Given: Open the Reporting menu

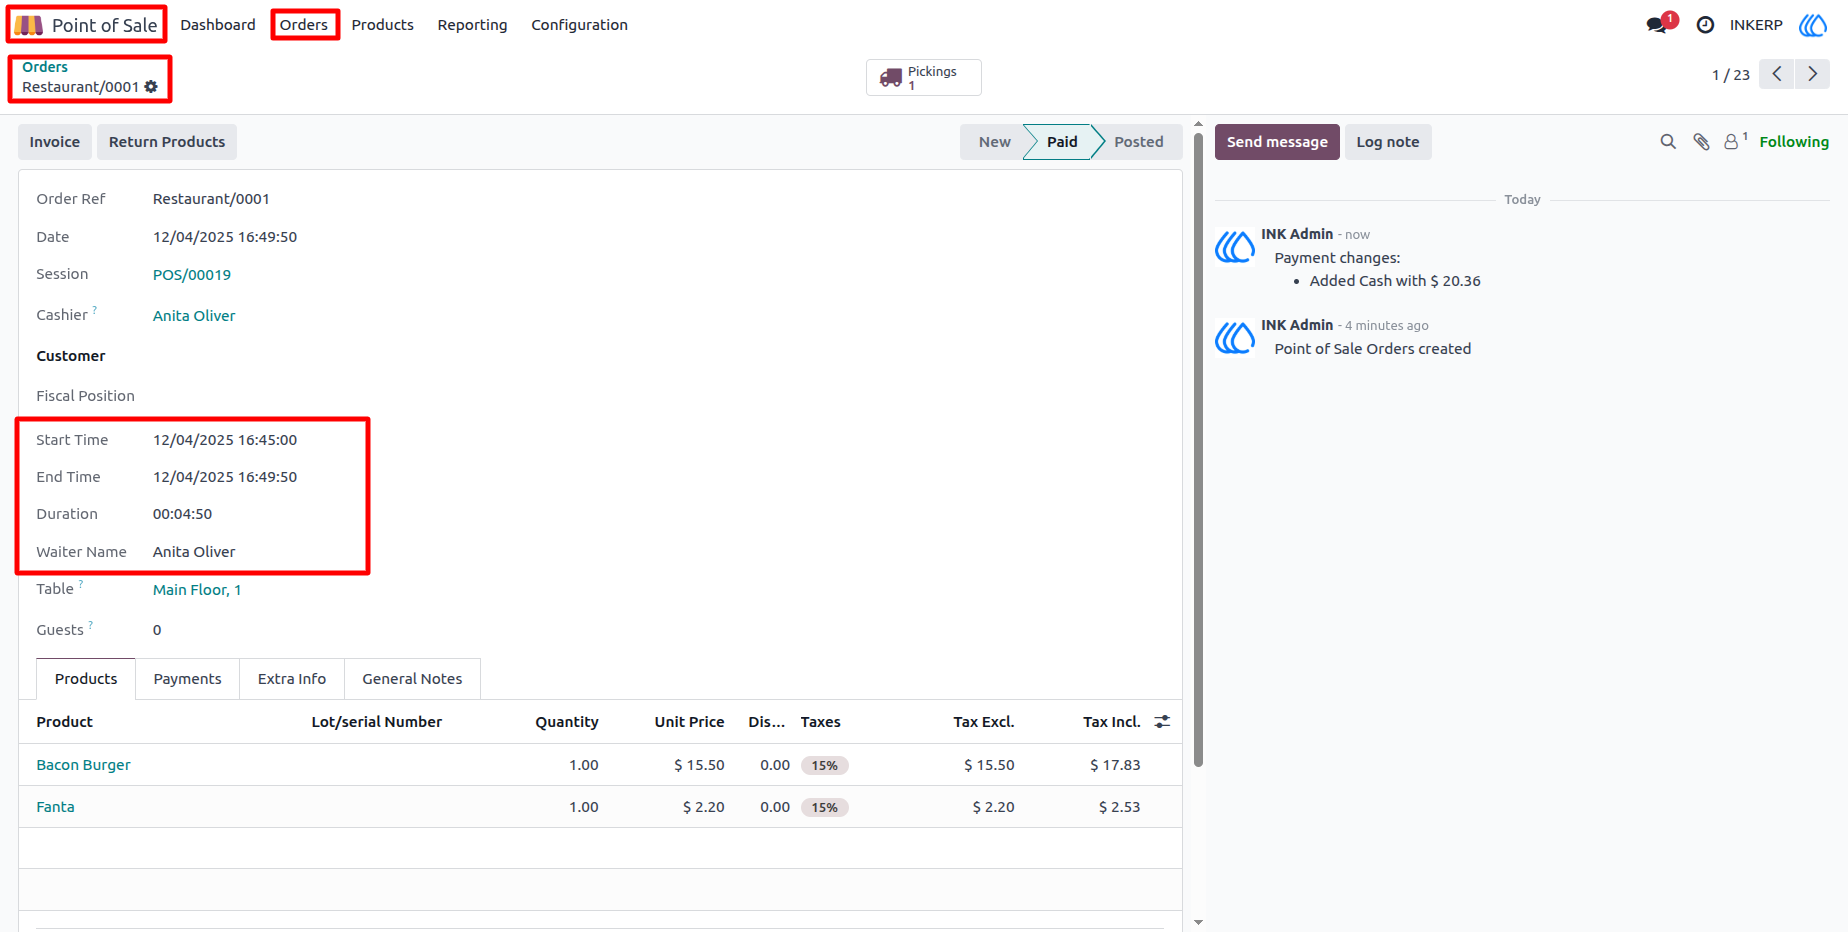Looking at the screenshot, I should click(x=472, y=25).
